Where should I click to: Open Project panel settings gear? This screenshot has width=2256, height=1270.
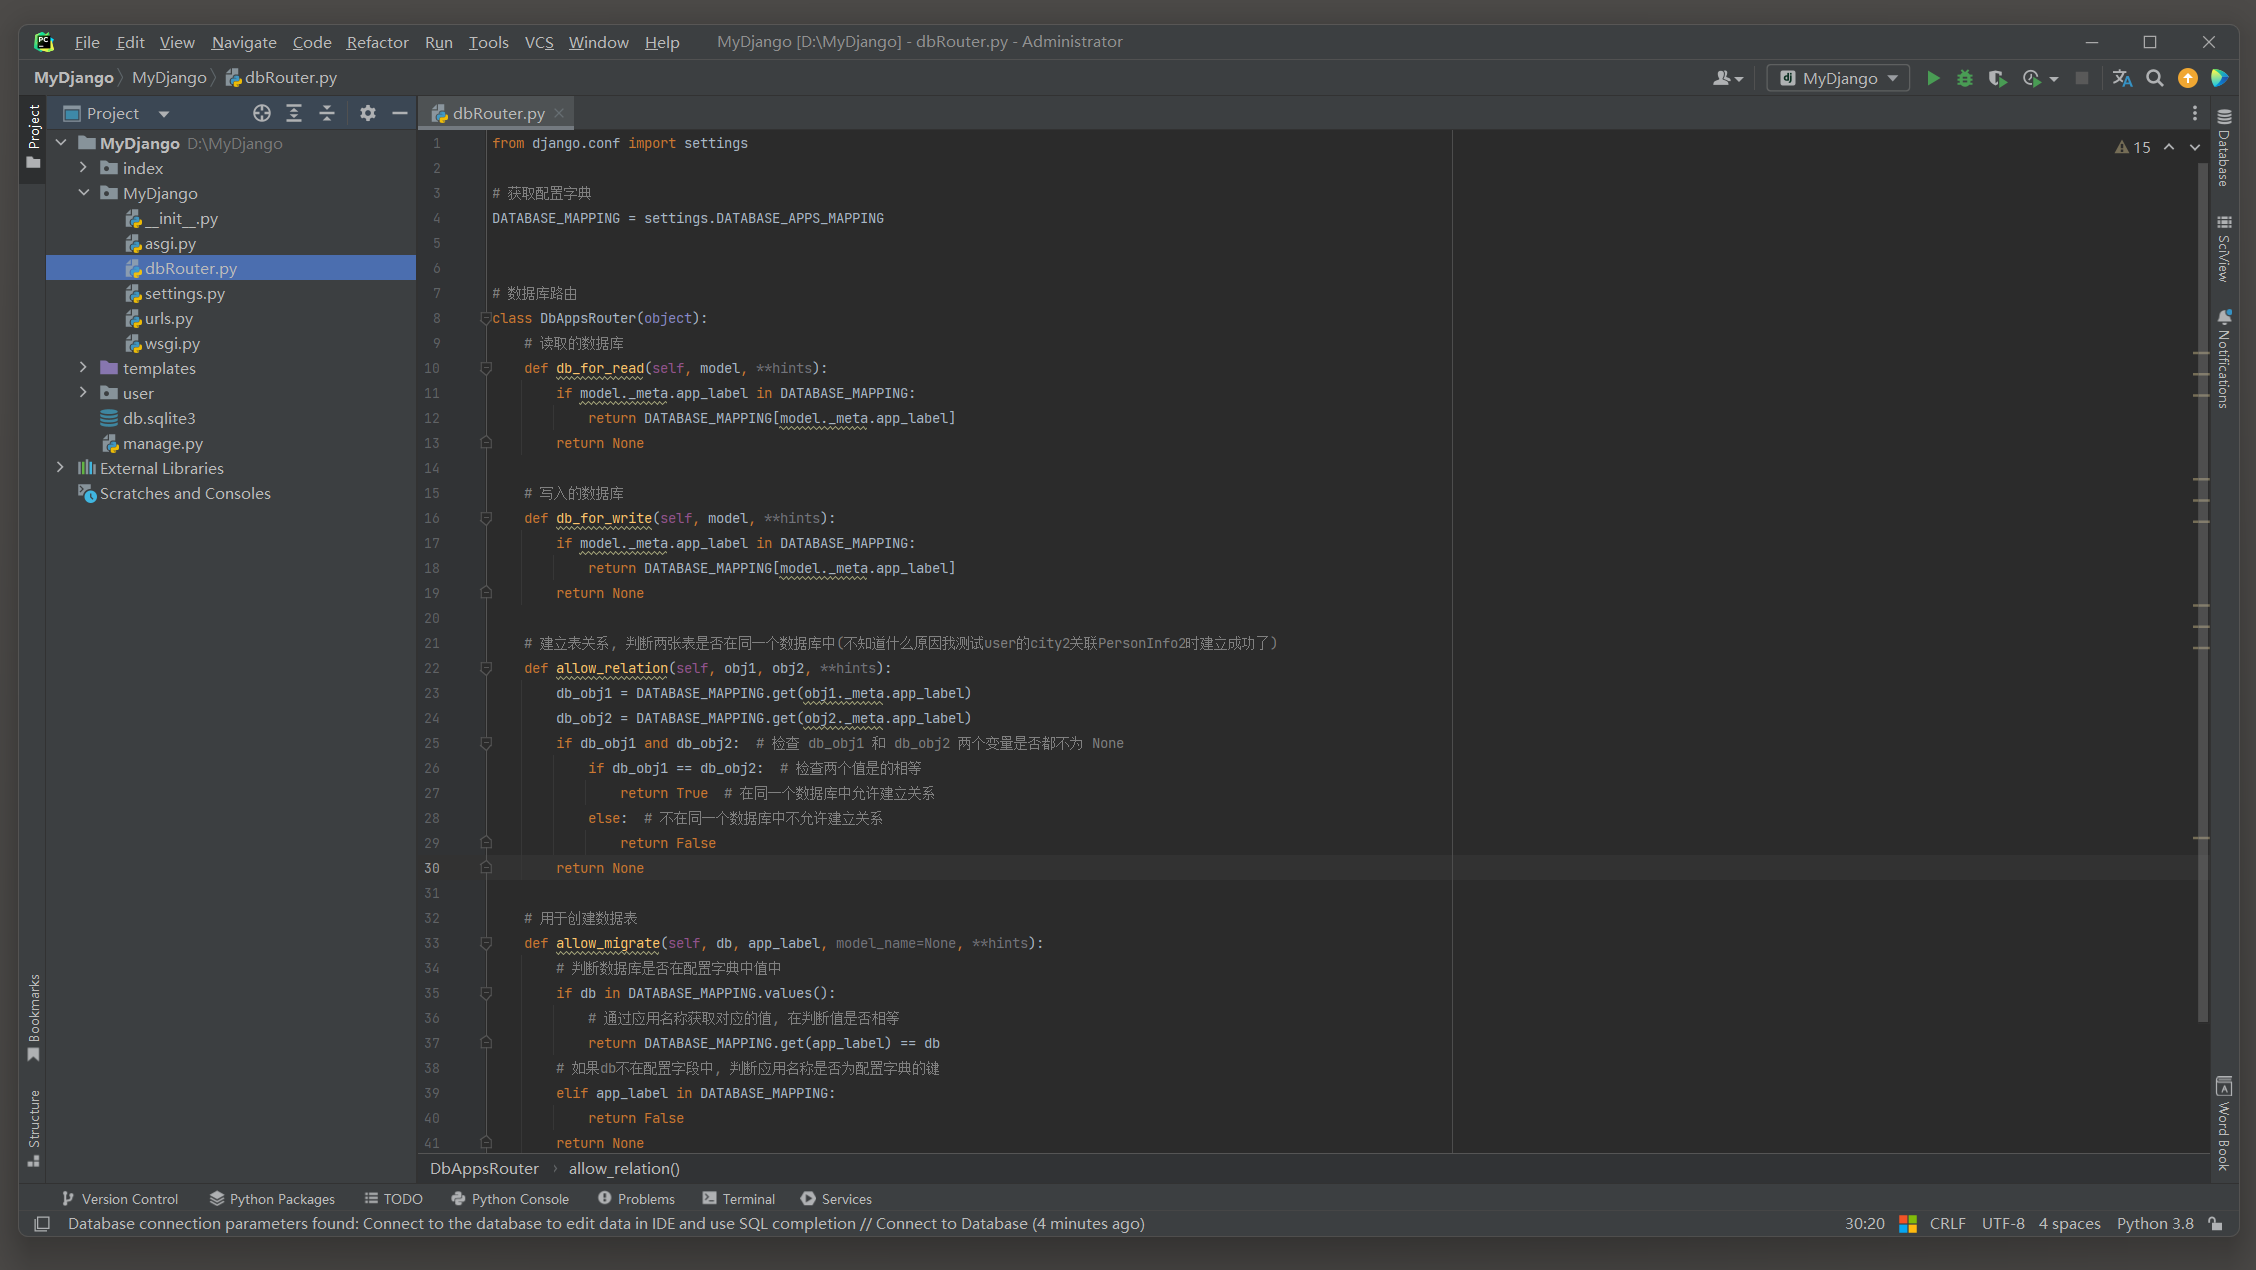(x=368, y=113)
